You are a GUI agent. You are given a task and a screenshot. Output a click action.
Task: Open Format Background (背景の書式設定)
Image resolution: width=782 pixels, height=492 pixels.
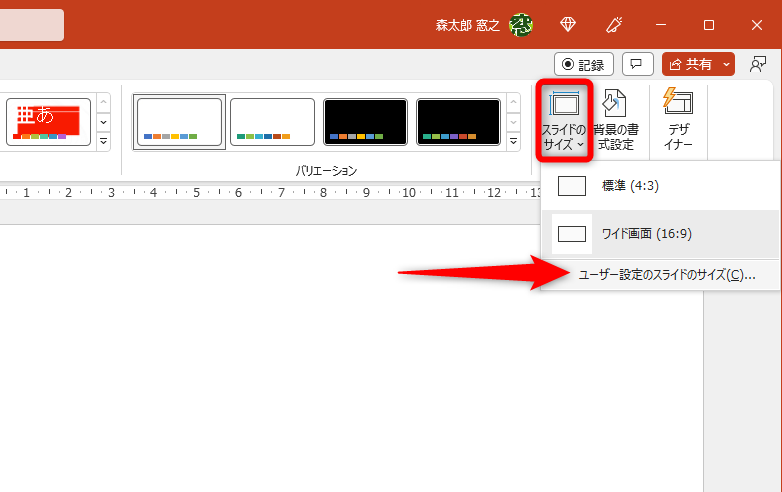click(x=616, y=120)
